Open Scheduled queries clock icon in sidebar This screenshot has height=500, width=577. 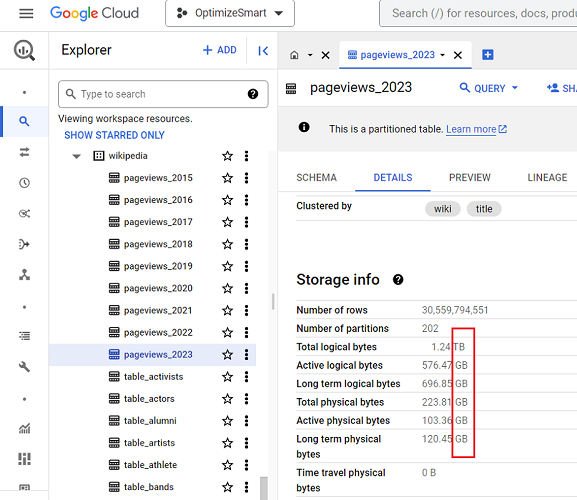click(24, 182)
